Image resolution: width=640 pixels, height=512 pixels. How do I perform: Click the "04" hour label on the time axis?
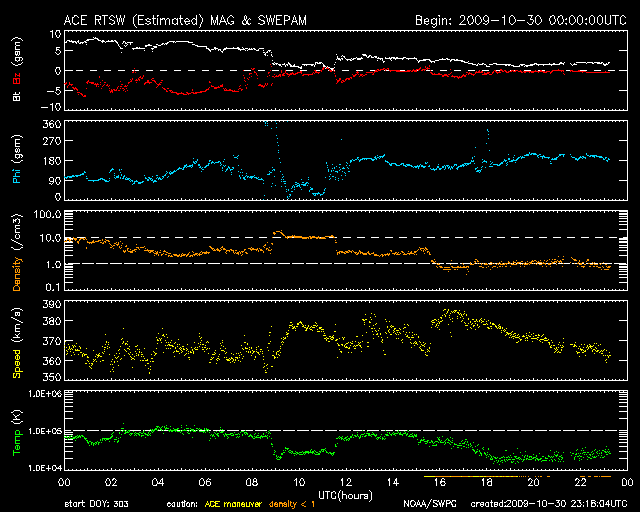158,483
